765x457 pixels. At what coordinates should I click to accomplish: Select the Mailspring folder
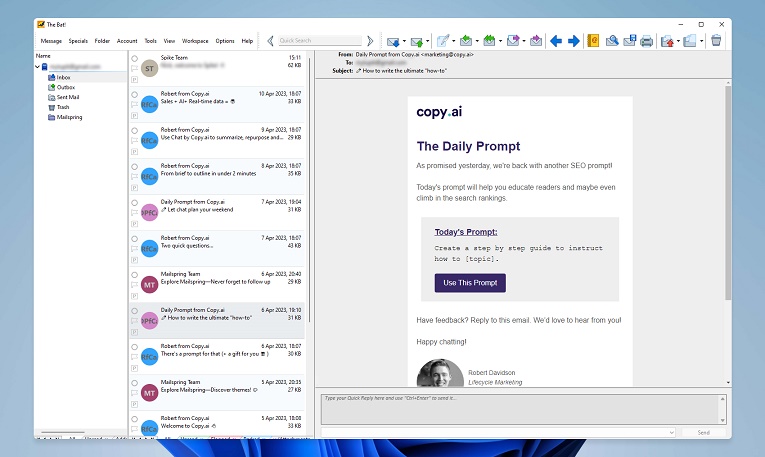click(x=69, y=117)
